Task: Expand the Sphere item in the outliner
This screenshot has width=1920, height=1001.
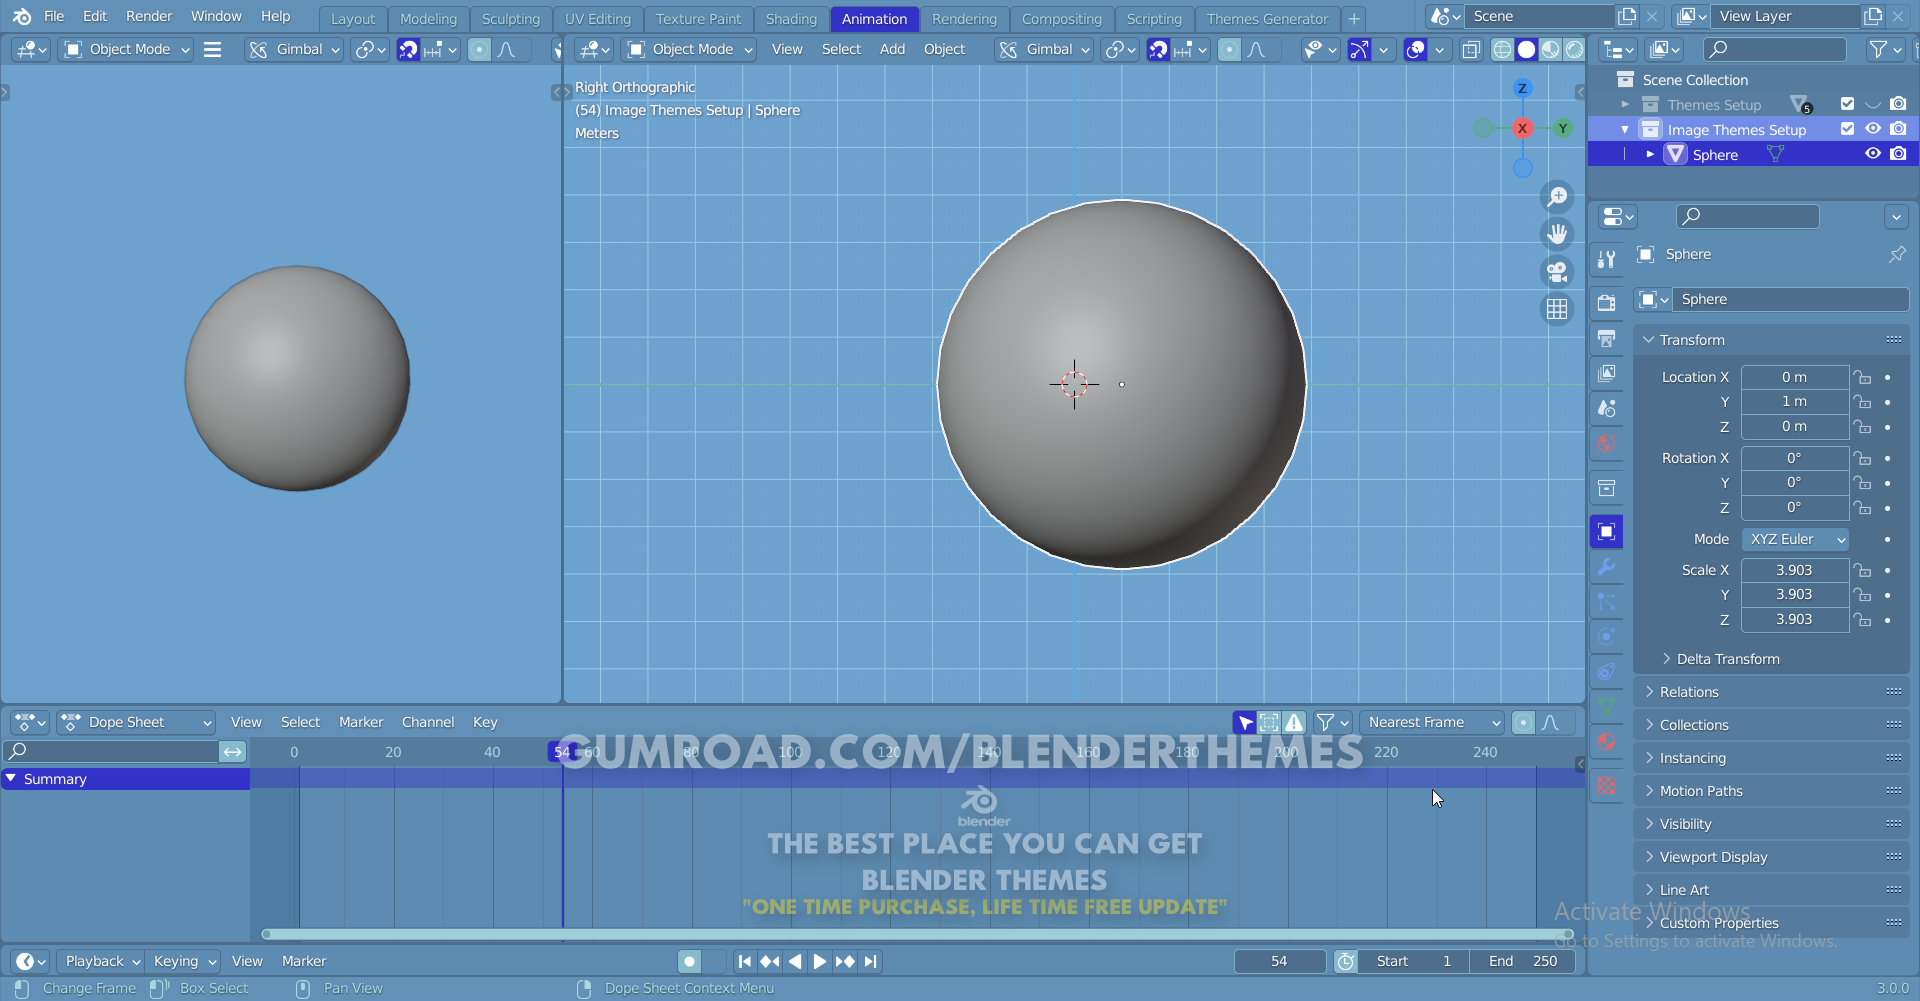Action: pyautogui.click(x=1650, y=154)
